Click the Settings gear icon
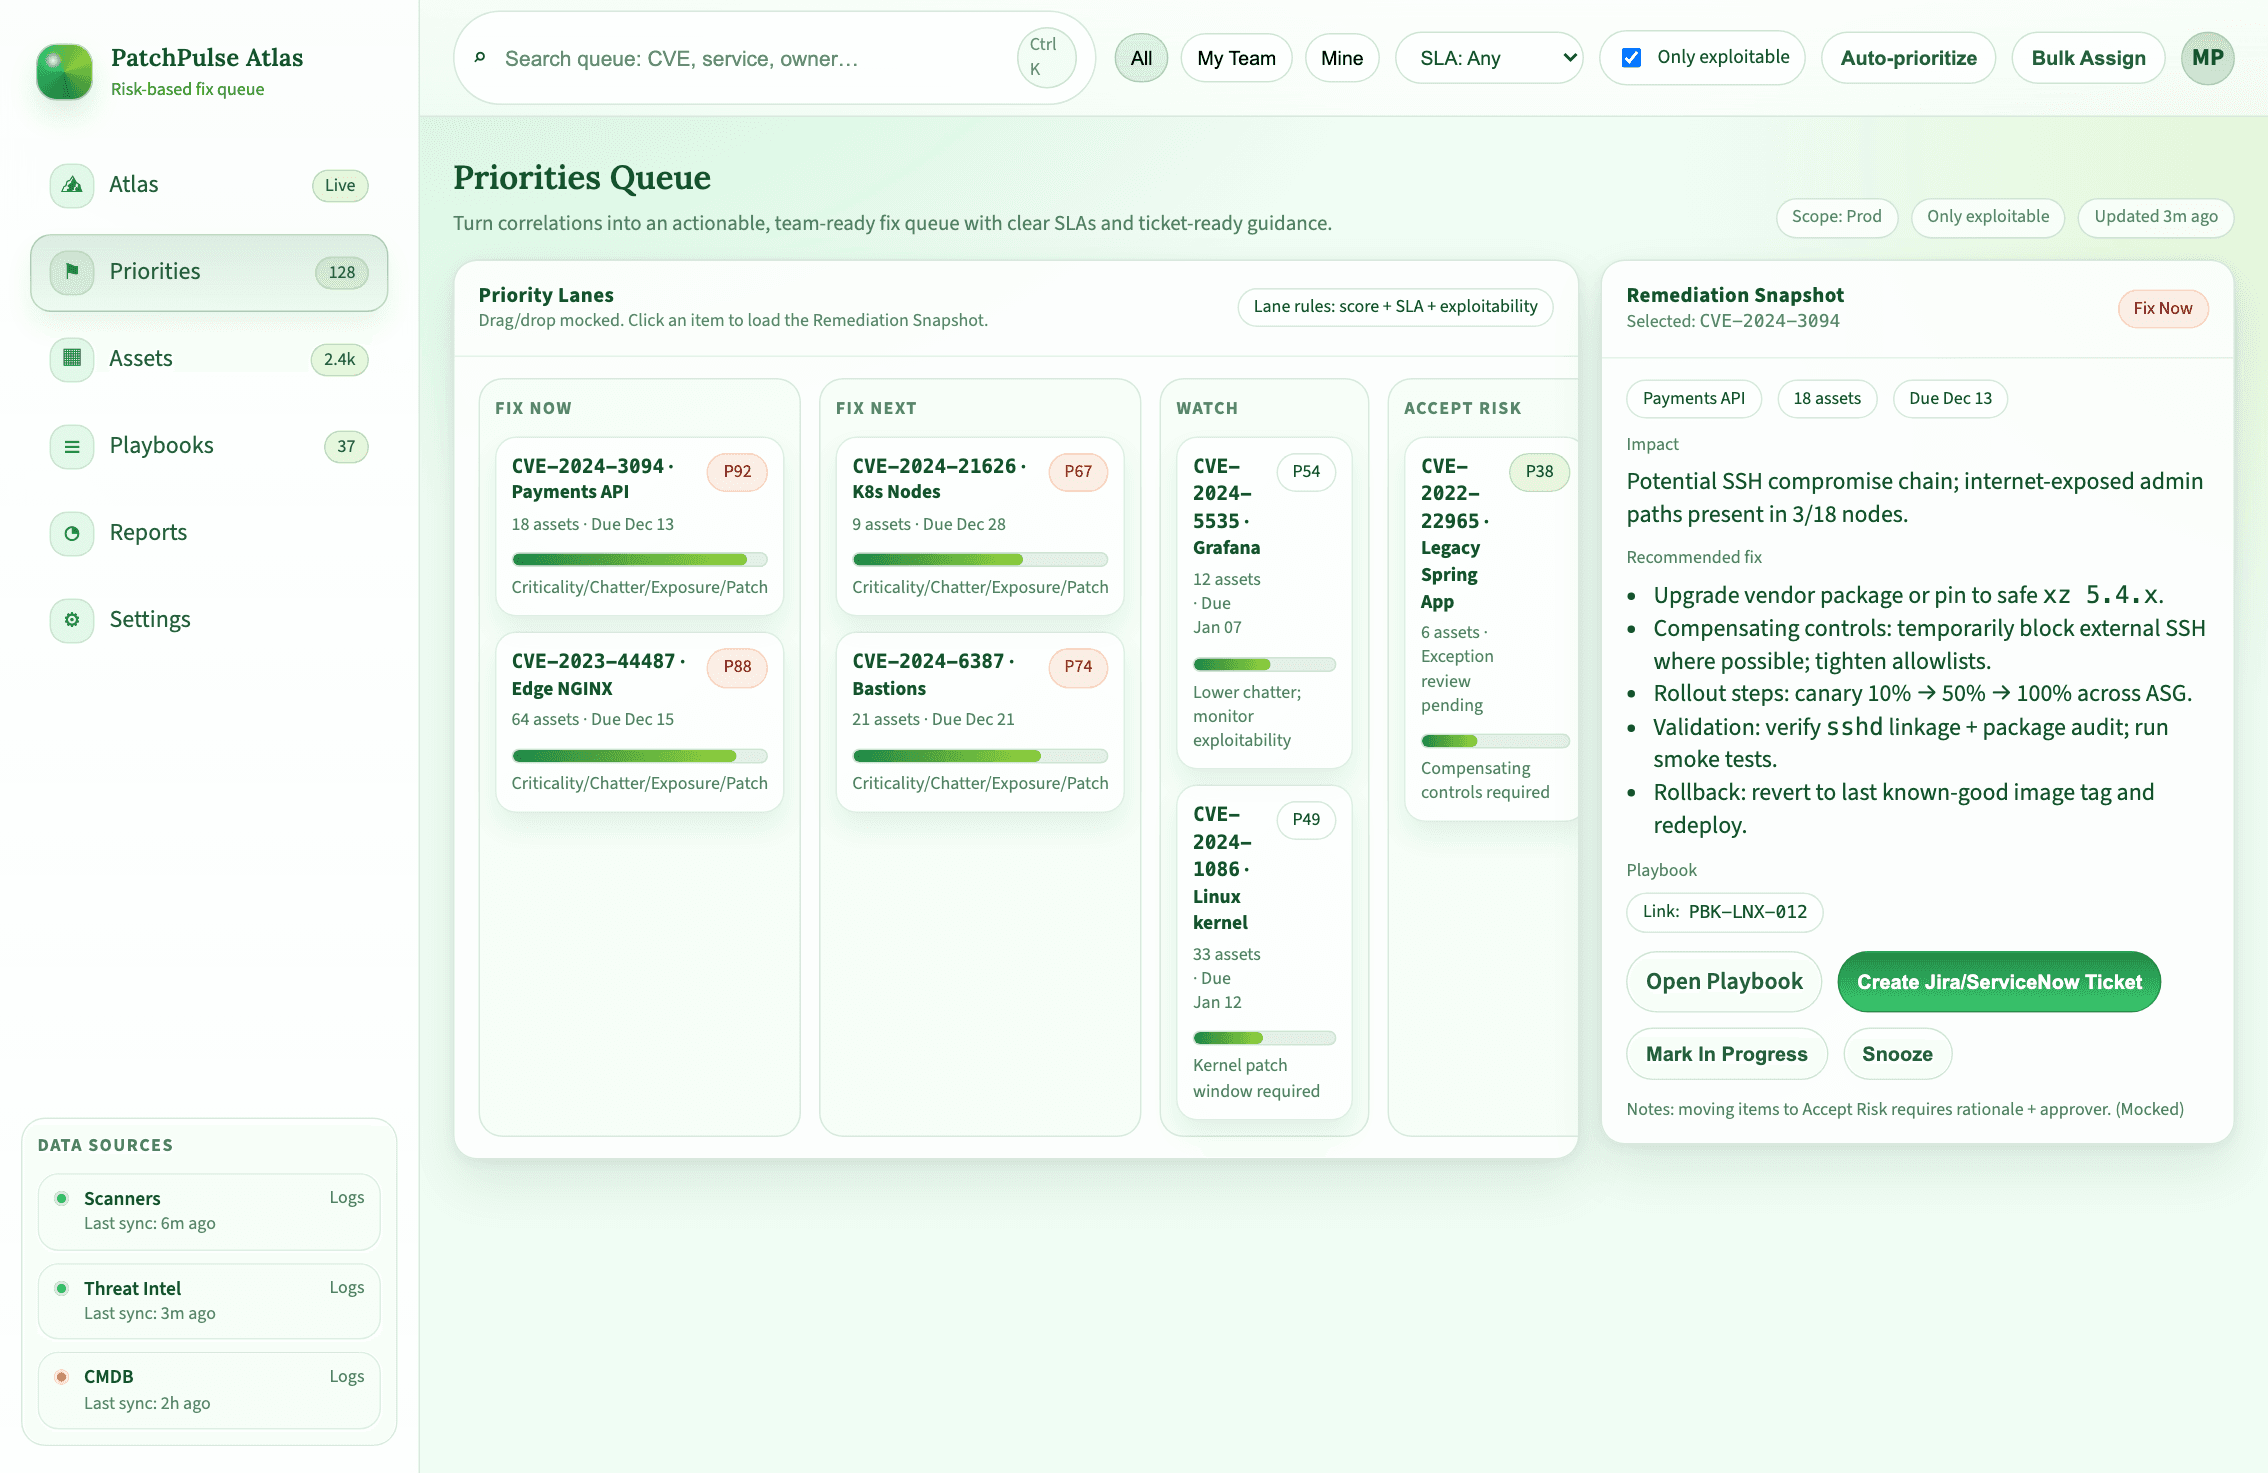This screenshot has width=2268, height=1473. (x=72, y=620)
